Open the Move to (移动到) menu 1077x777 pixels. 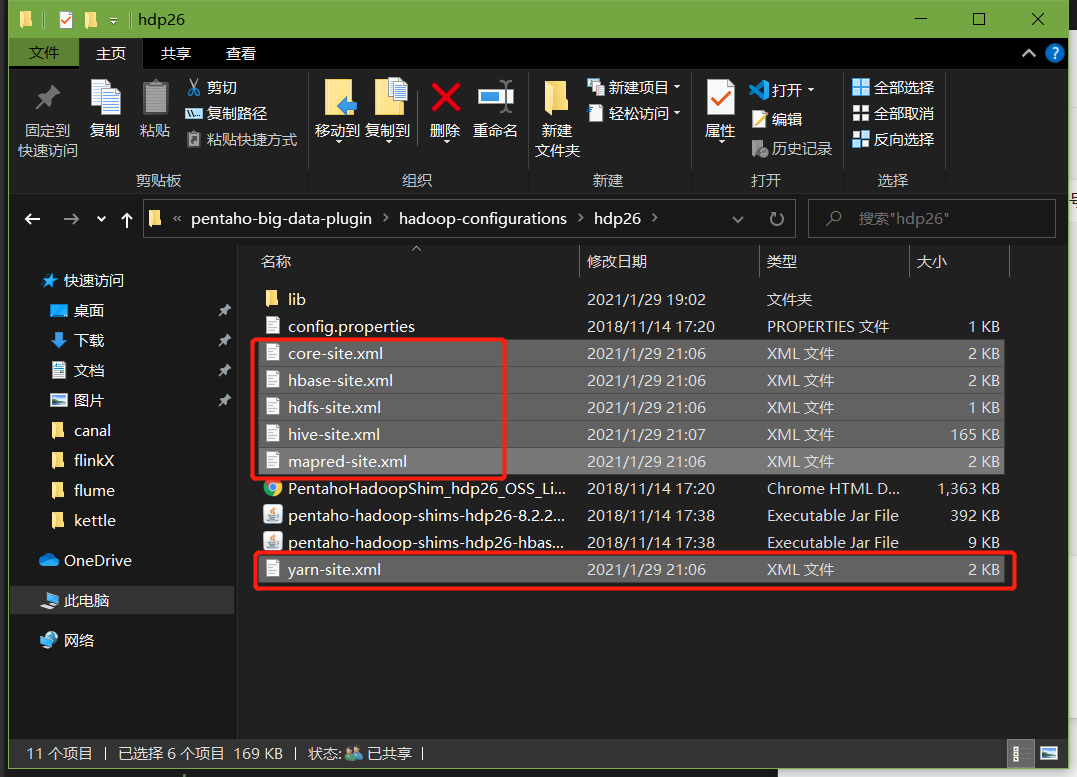click(337, 110)
